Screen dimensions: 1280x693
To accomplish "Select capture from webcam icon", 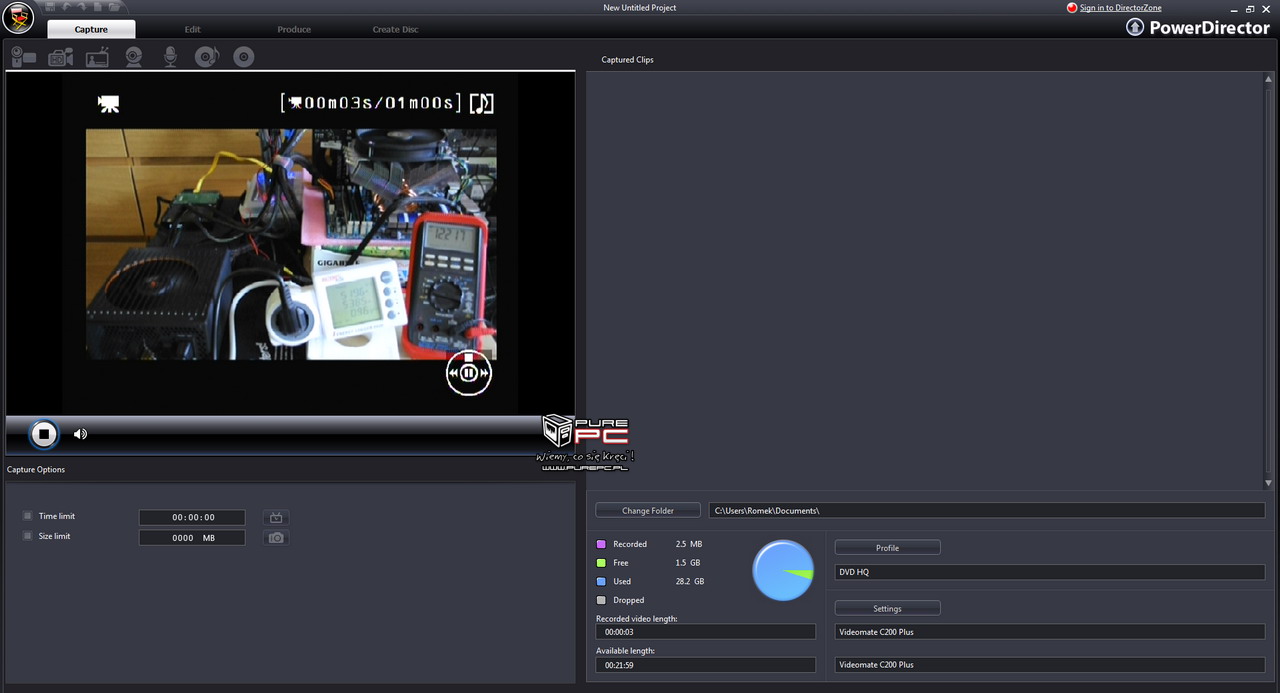I will [133, 57].
